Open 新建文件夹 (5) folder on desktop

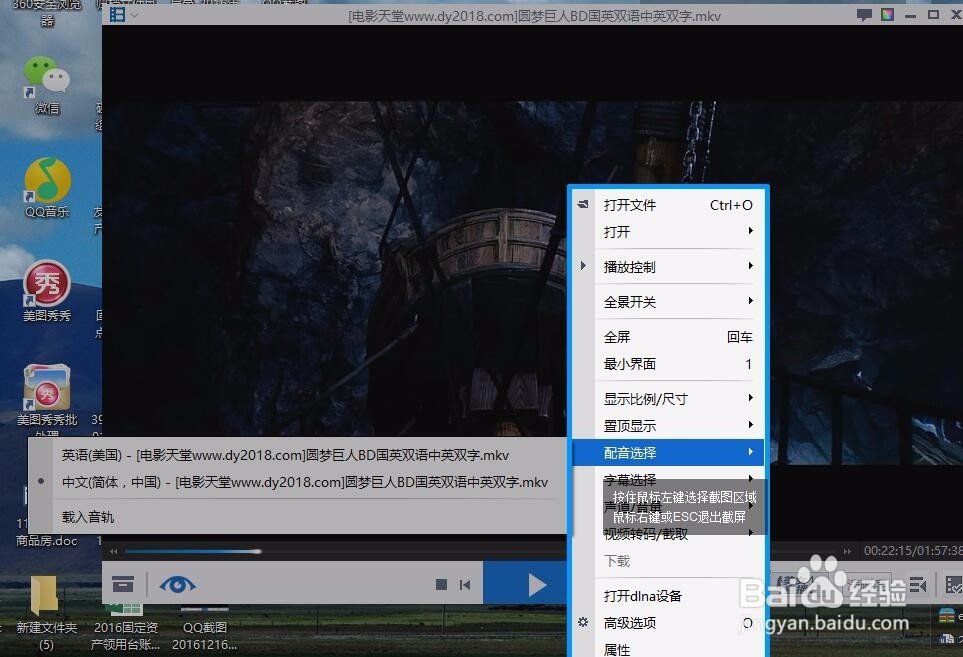click(47, 612)
